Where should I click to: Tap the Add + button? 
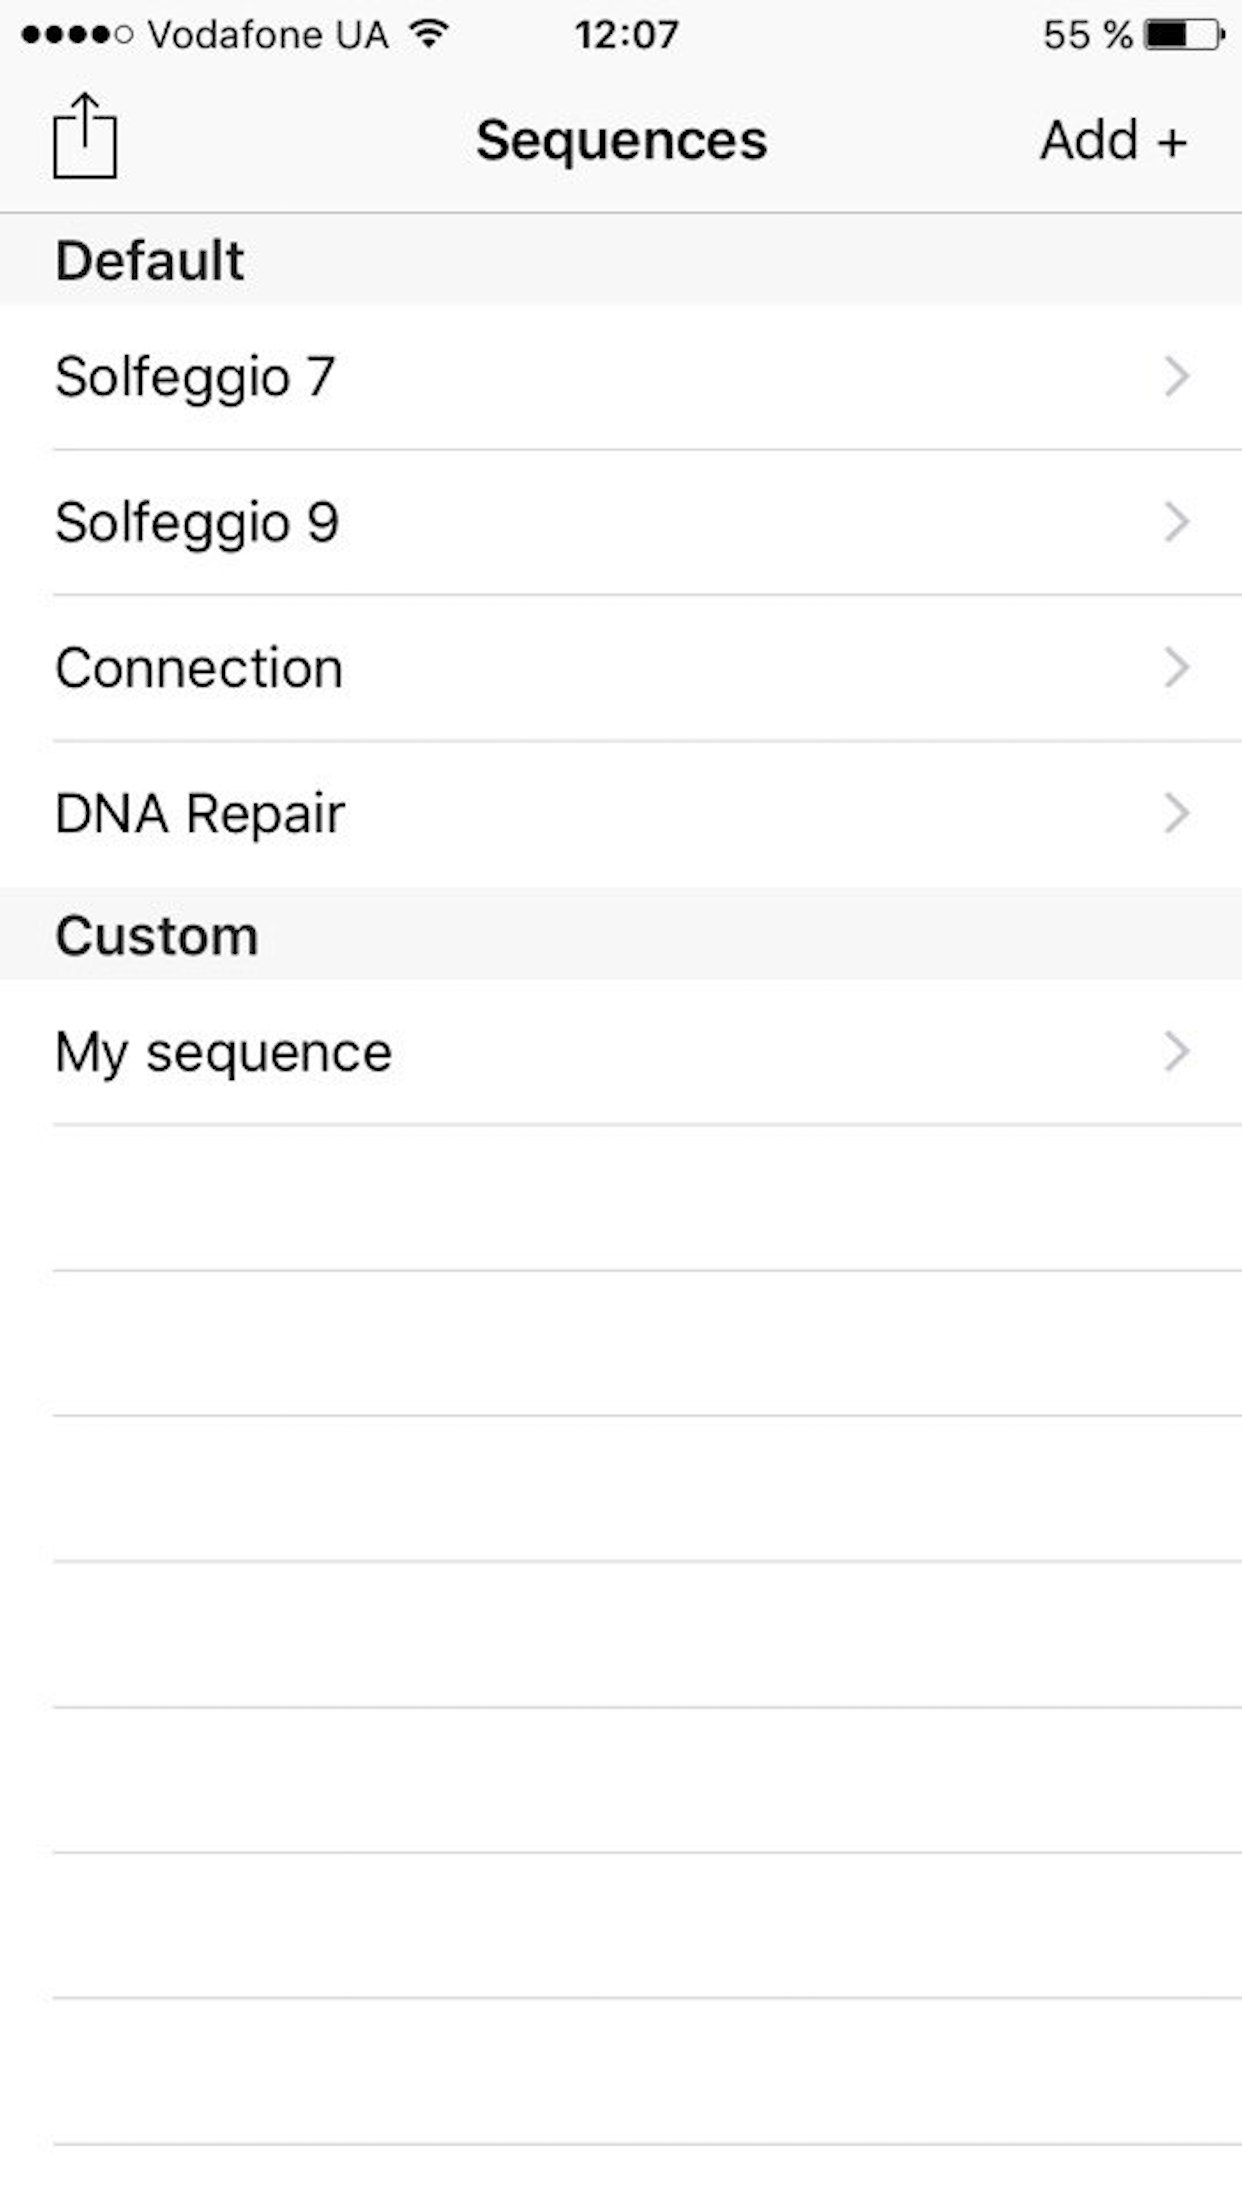pyautogui.click(x=1113, y=140)
